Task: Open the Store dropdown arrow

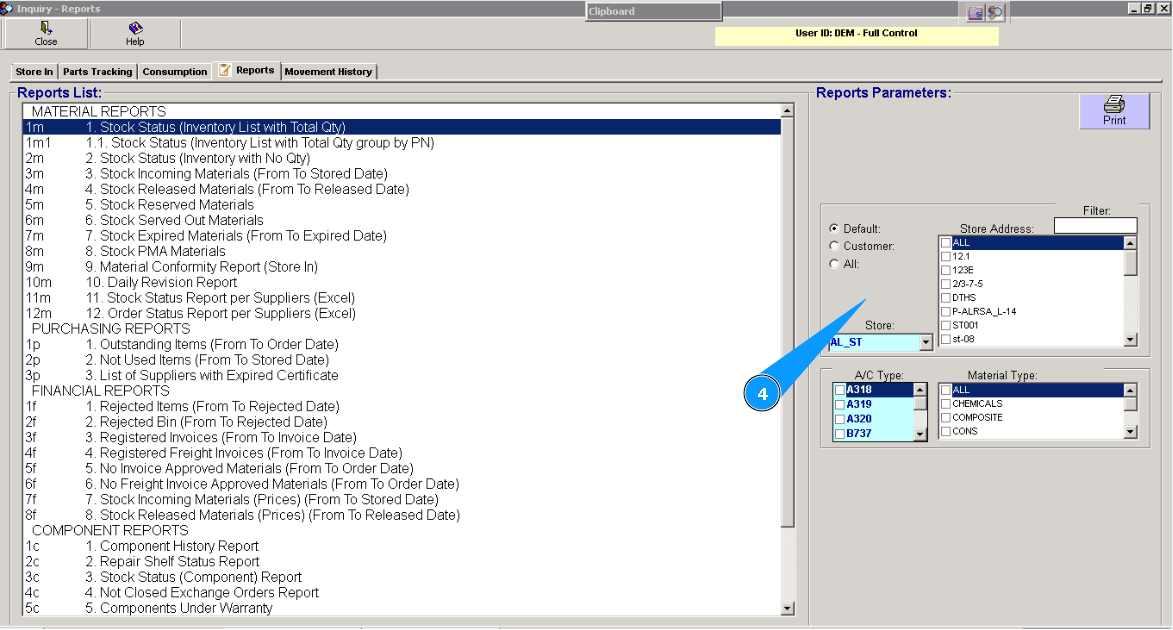Action: point(925,343)
